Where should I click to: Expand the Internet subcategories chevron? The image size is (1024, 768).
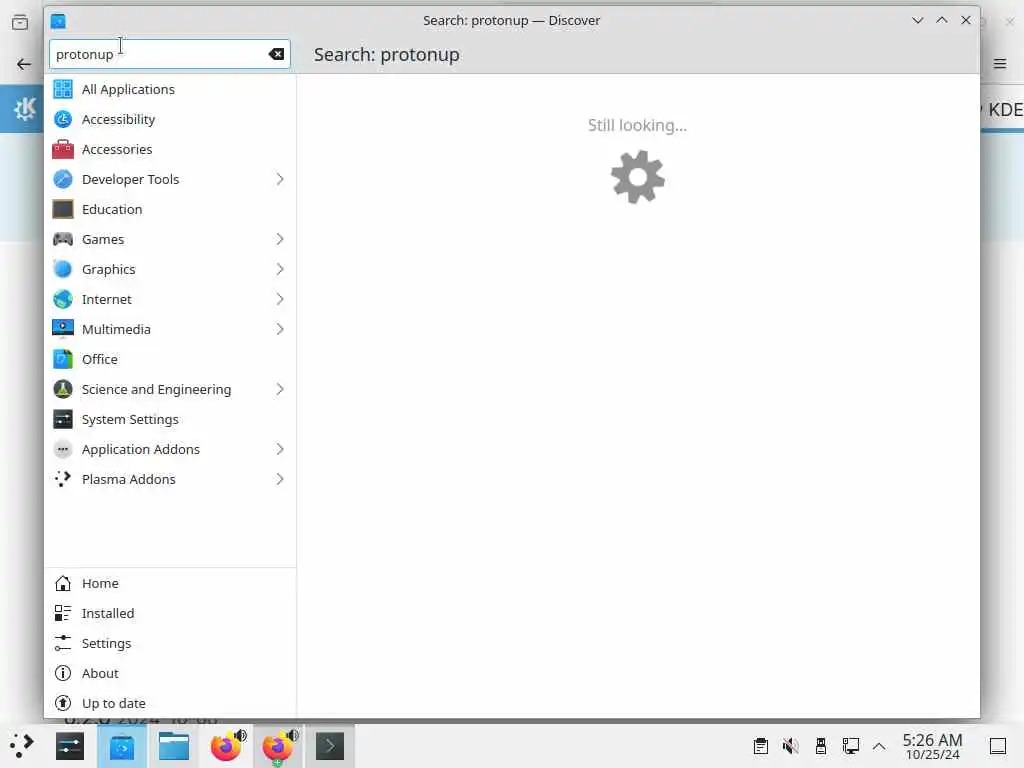tap(280, 300)
